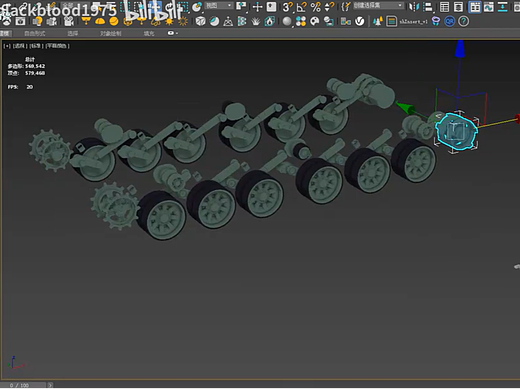Click the four-circles icon beside gray sphere

pos(301,21)
